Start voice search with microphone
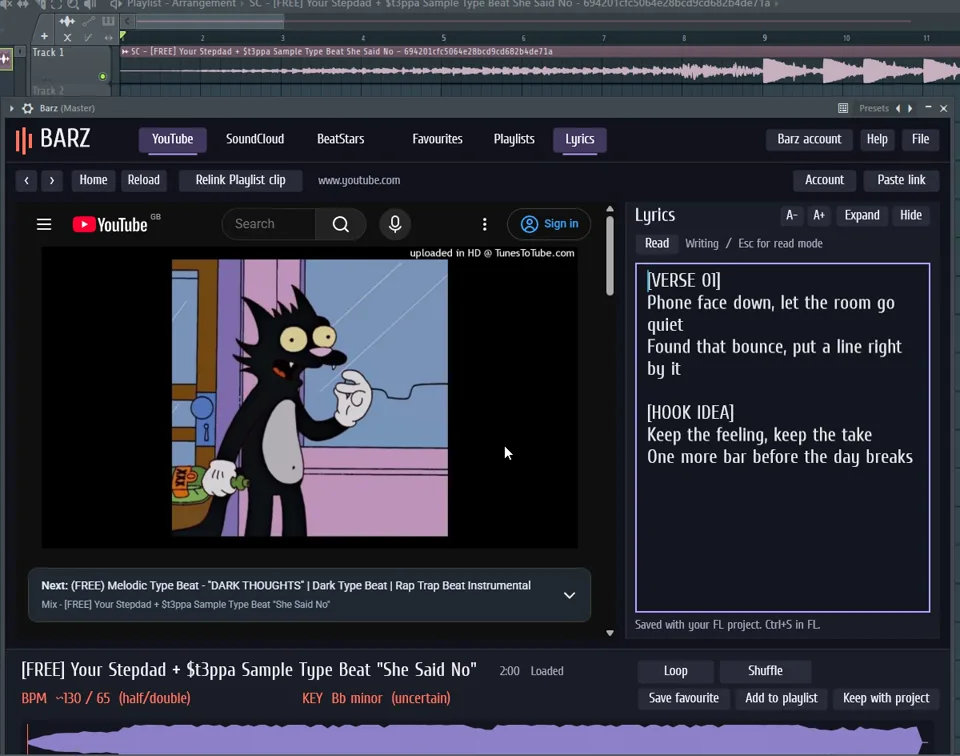Screen dimensions: 960x756 pos(395,225)
